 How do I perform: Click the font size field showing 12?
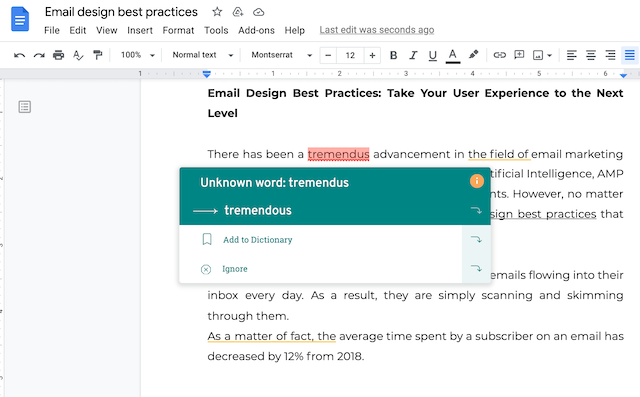[x=350, y=55]
